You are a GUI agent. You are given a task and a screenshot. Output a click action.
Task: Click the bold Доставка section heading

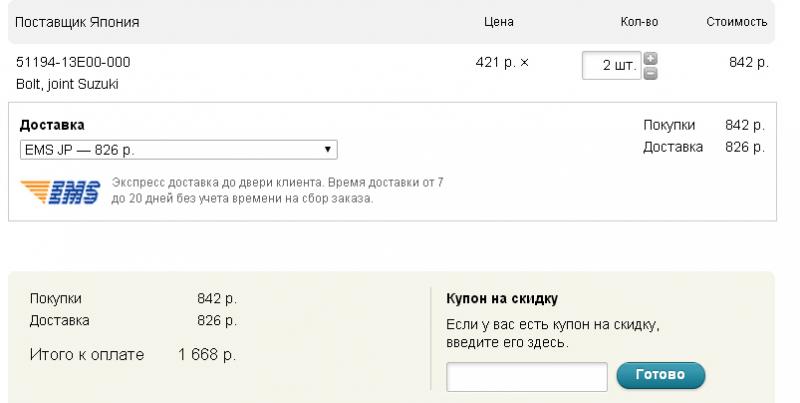pos(52,125)
